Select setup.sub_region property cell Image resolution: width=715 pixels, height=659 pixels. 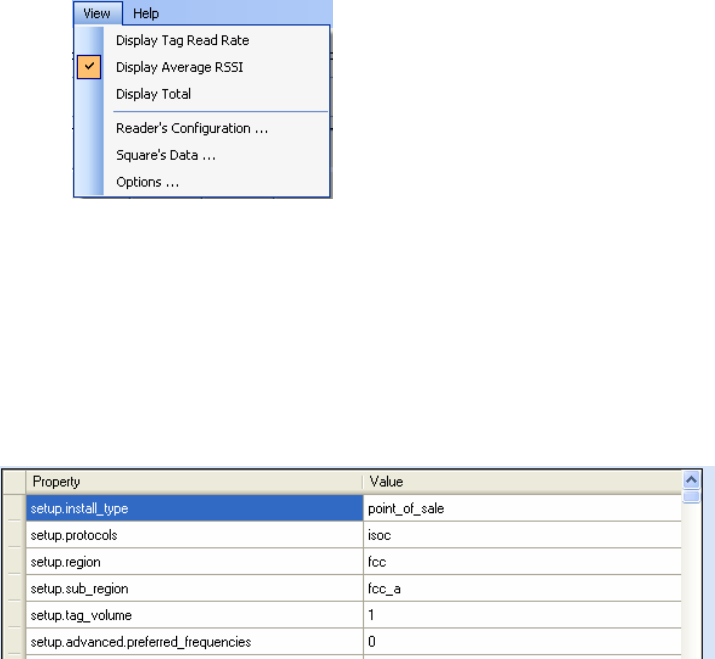point(194,588)
